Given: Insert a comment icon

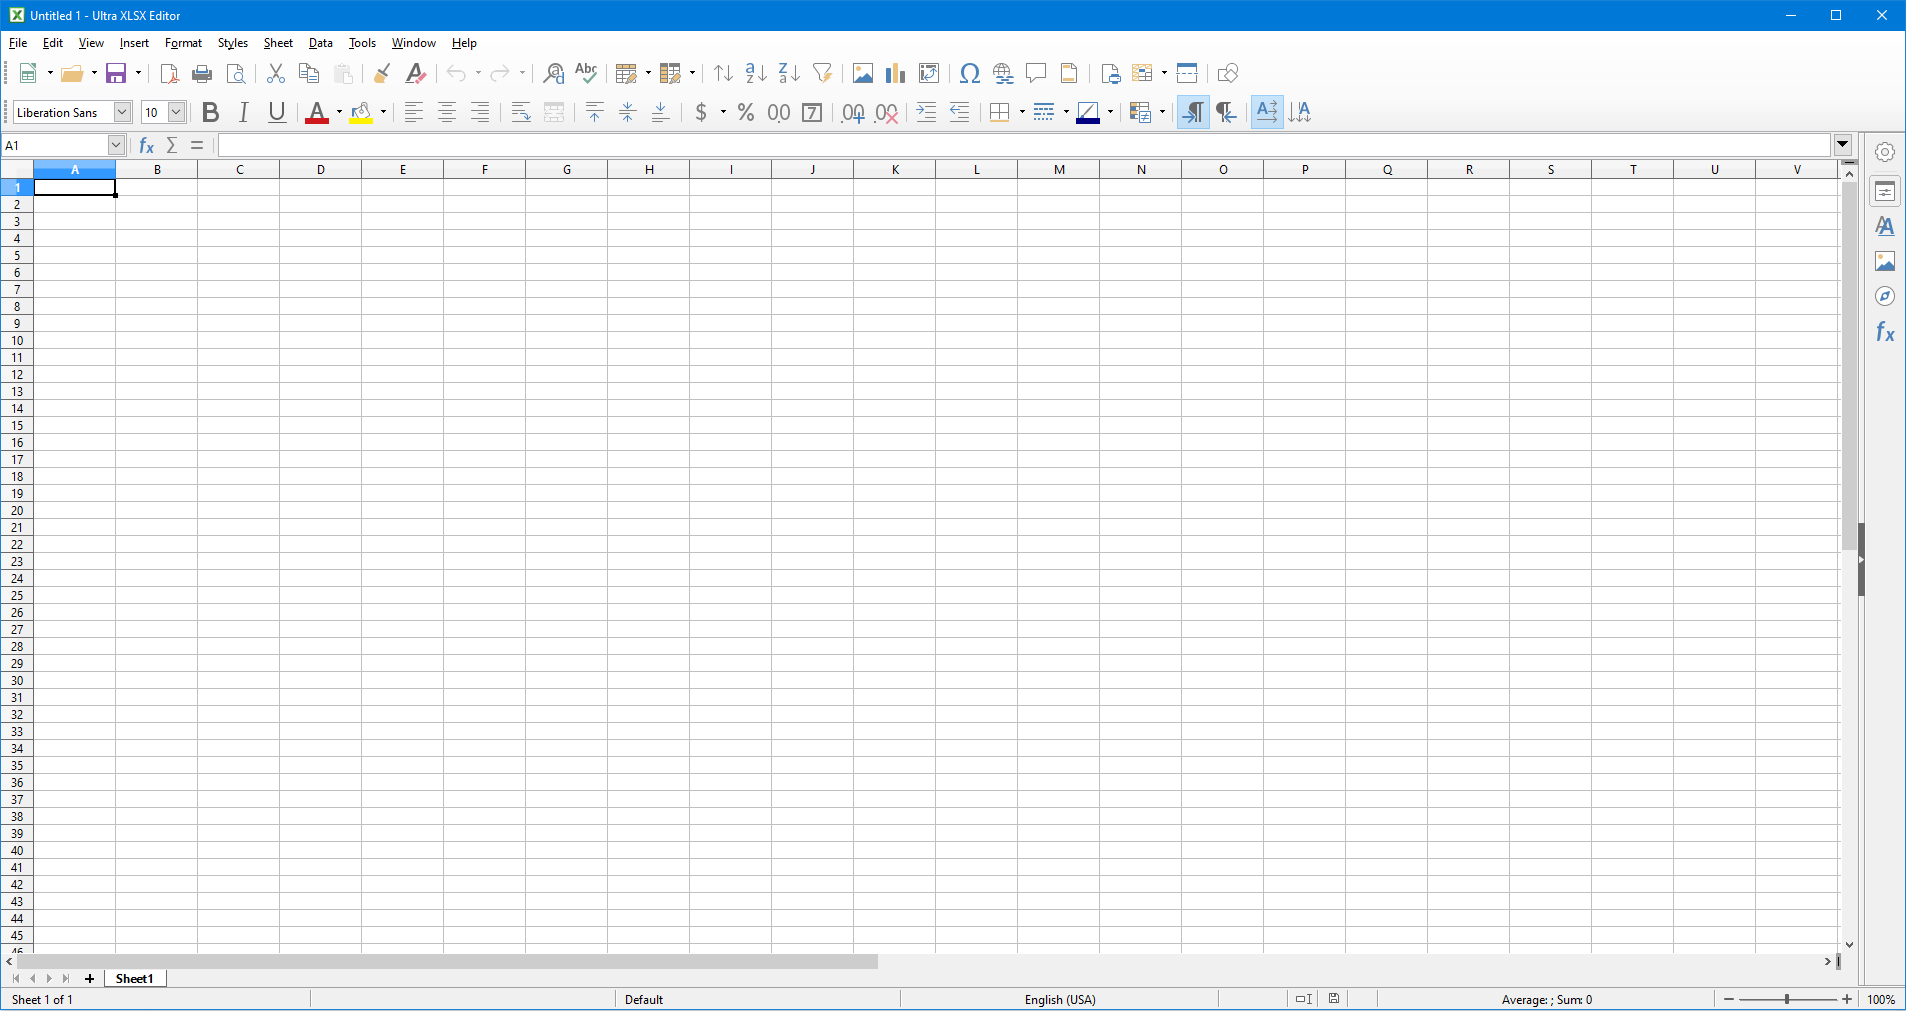Looking at the screenshot, I should pyautogui.click(x=1036, y=73).
